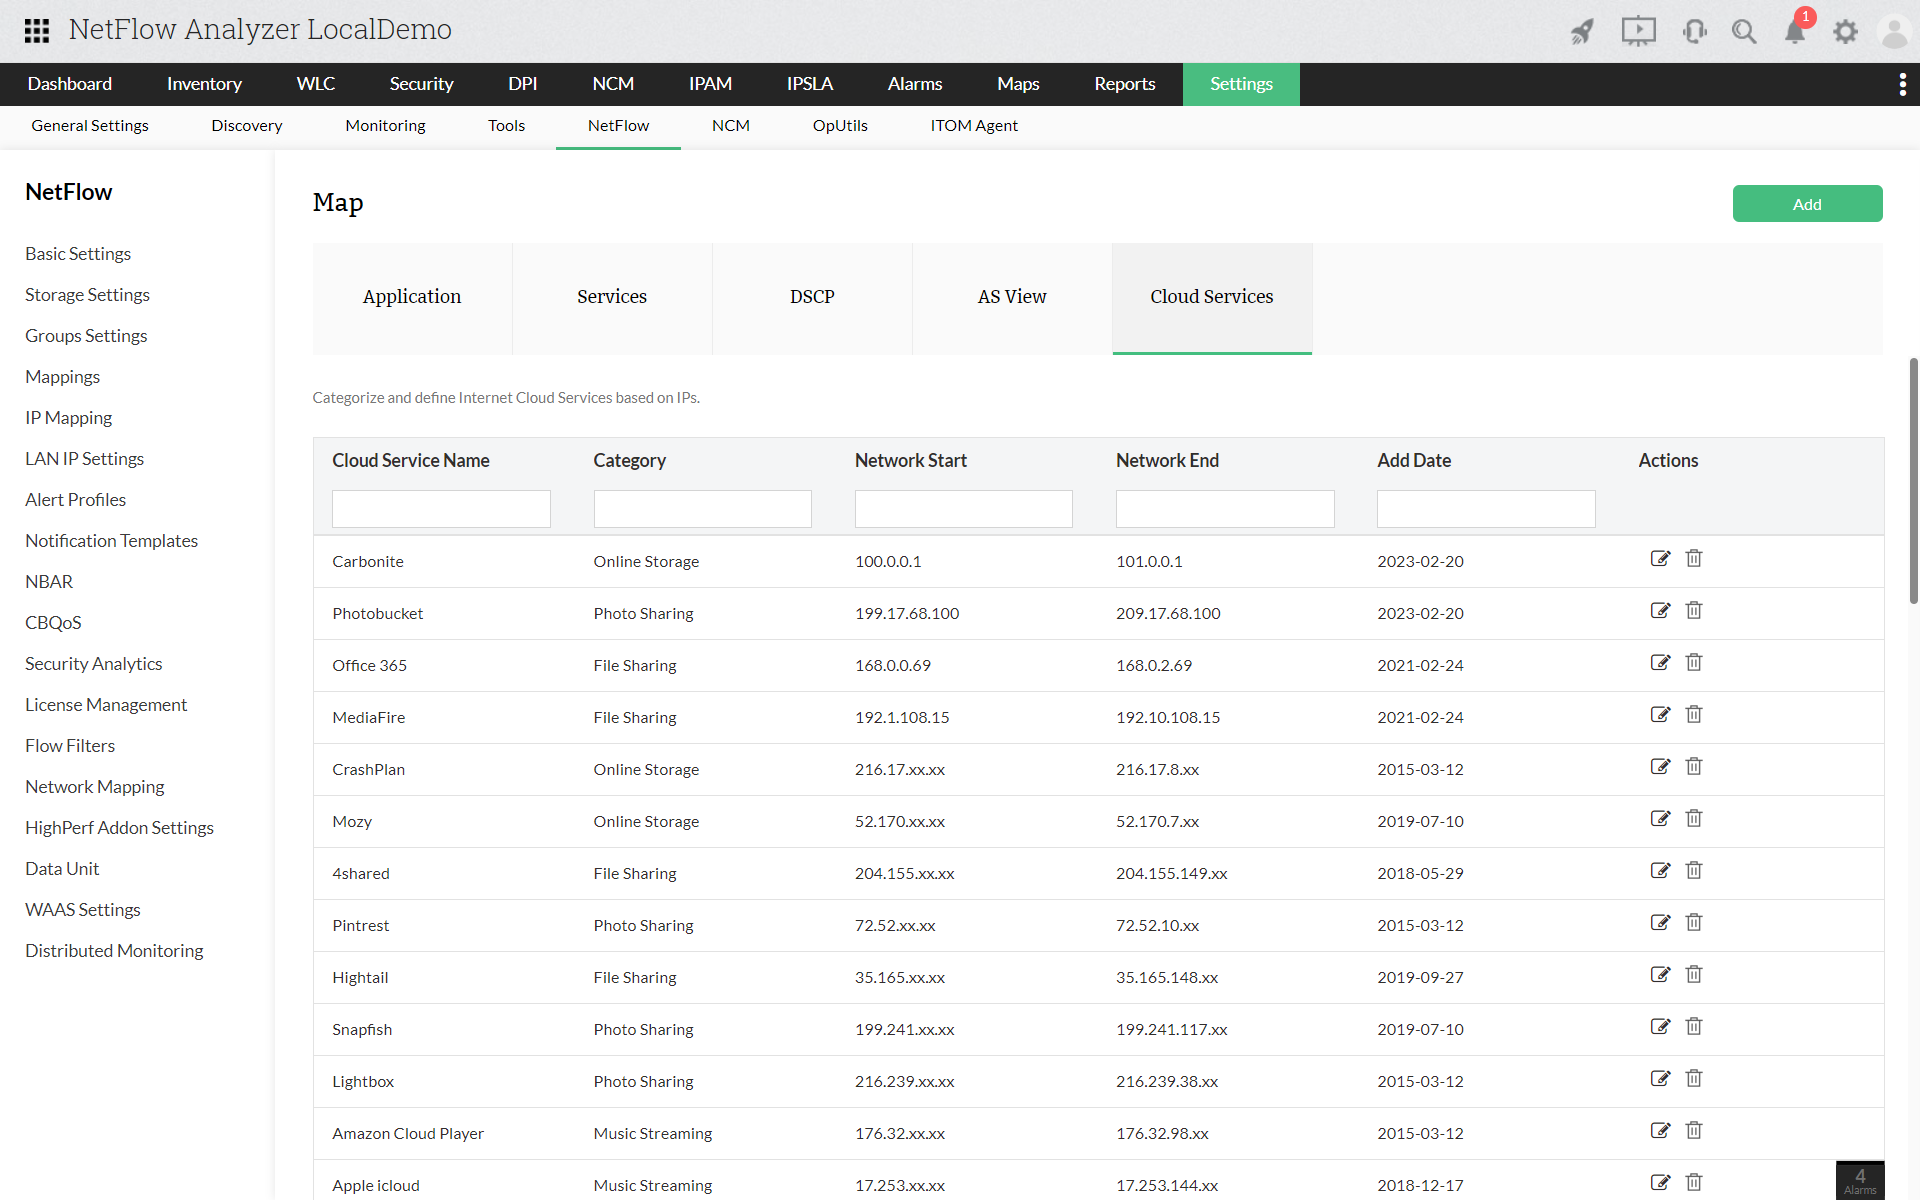Viewport: 1920px width, 1200px height.
Task: Click the Cloud Service Name filter field
Action: (x=441, y=509)
